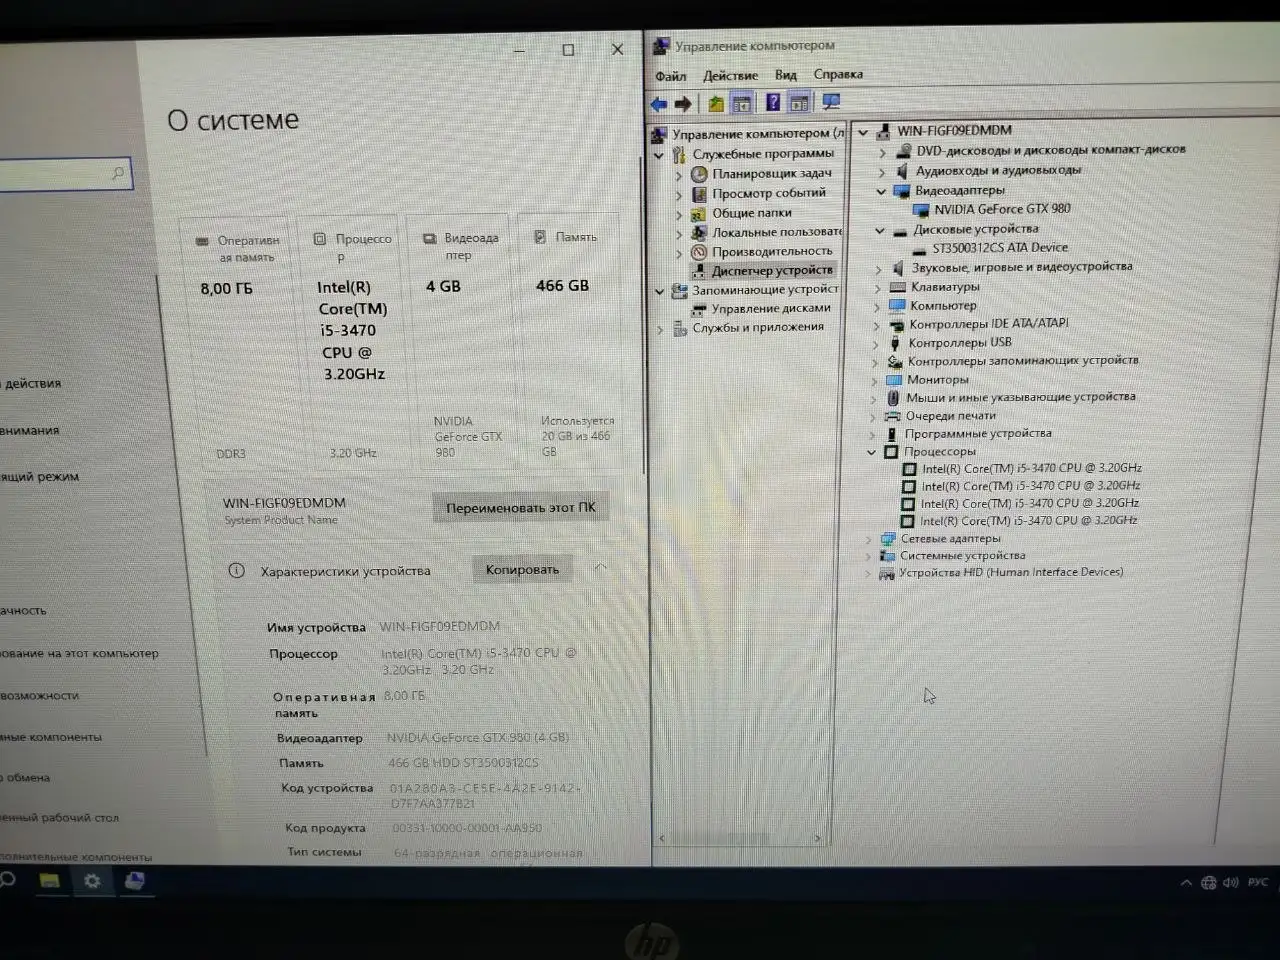
Task: Open the taskbar search magnifier
Action: (8, 879)
